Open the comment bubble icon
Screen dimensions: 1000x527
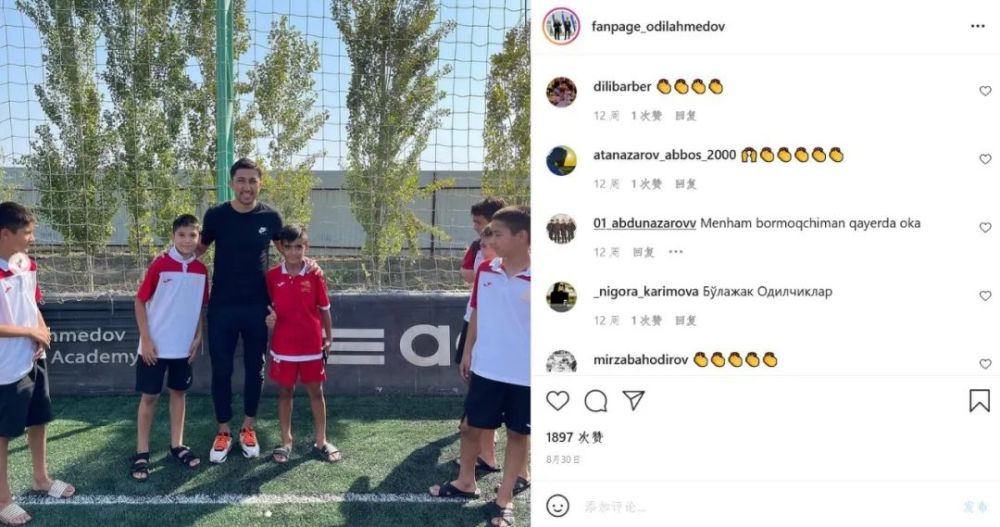pos(596,401)
